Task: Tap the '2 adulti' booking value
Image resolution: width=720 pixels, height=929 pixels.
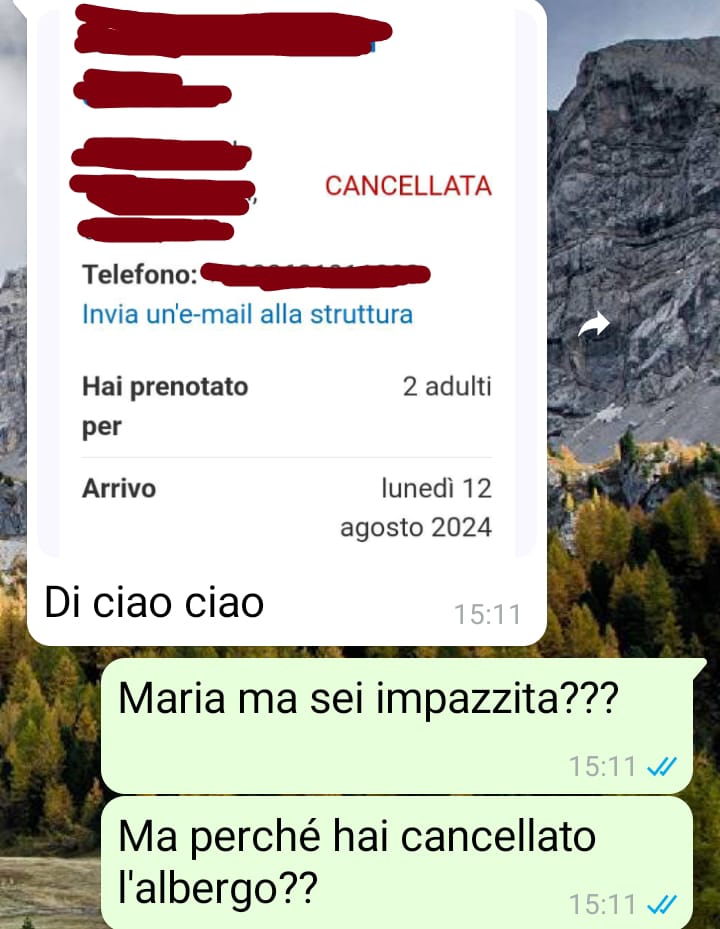Action: point(447,386)
